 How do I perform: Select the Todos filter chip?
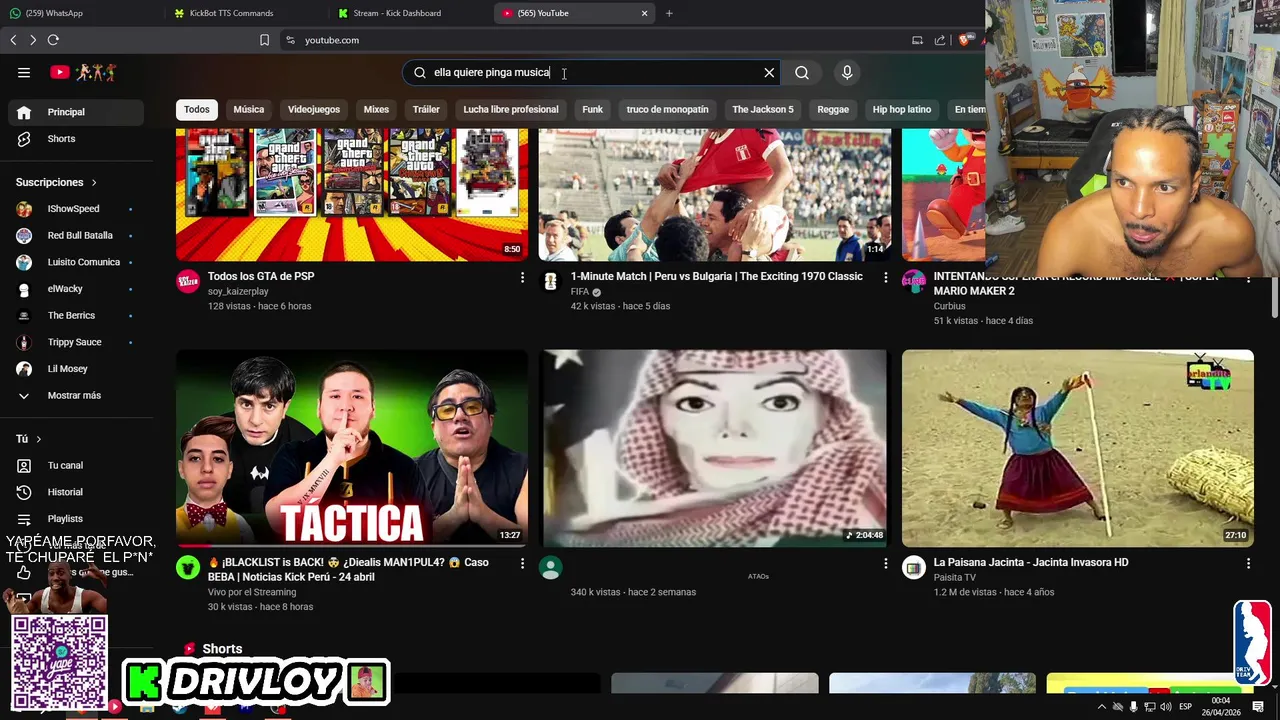(197, 109)
